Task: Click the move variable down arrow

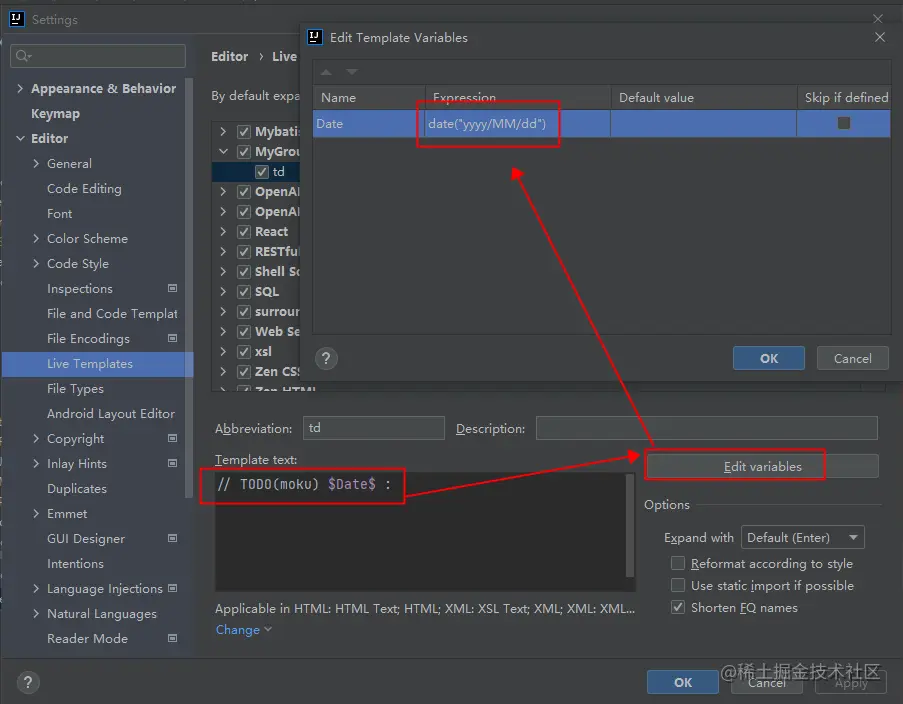Action: point(352,72)
